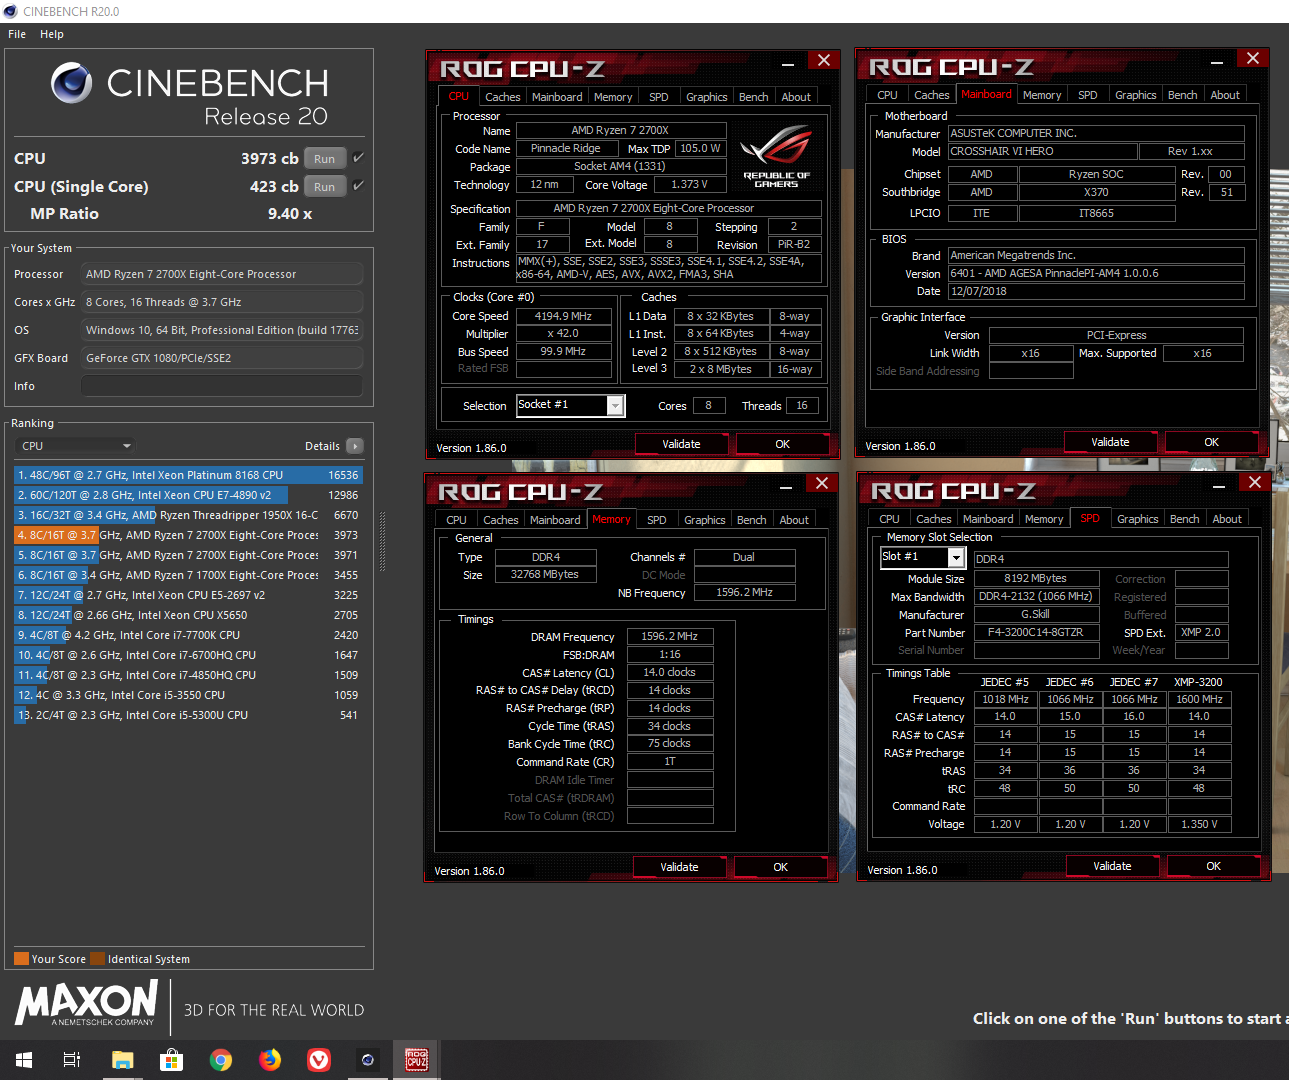This screenshot has width=1289, height=1080.
Task: Launch Firefox from the taskbar
Action: coord(270,1060)
